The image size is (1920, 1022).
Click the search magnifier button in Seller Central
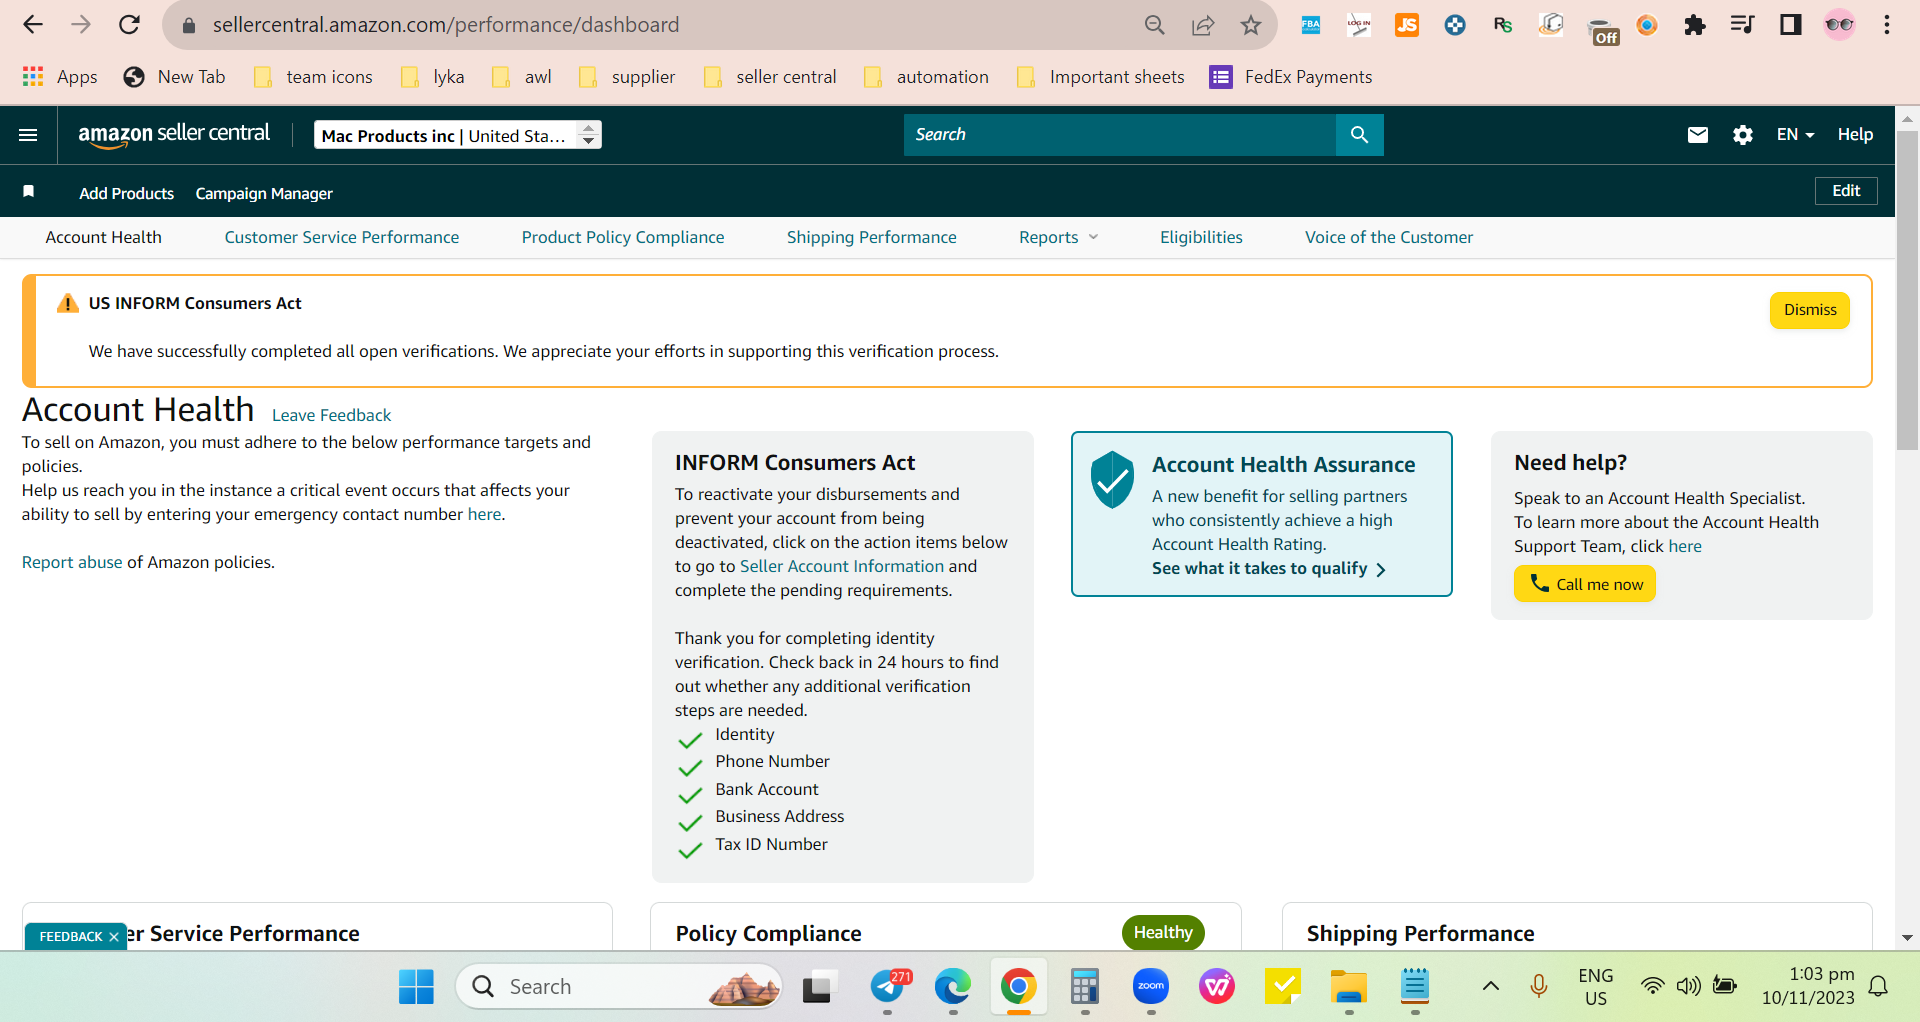point(1359,135)
